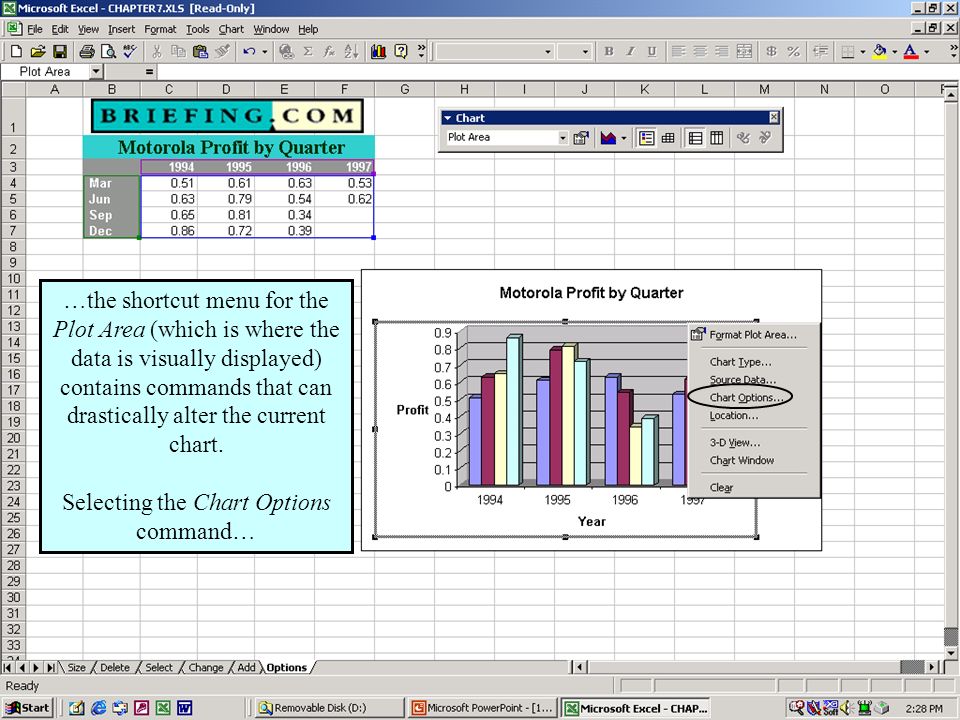Click Angle Text Downward icon in Chart toolbar
960x720 pixels.
click(x=743, y=138)
